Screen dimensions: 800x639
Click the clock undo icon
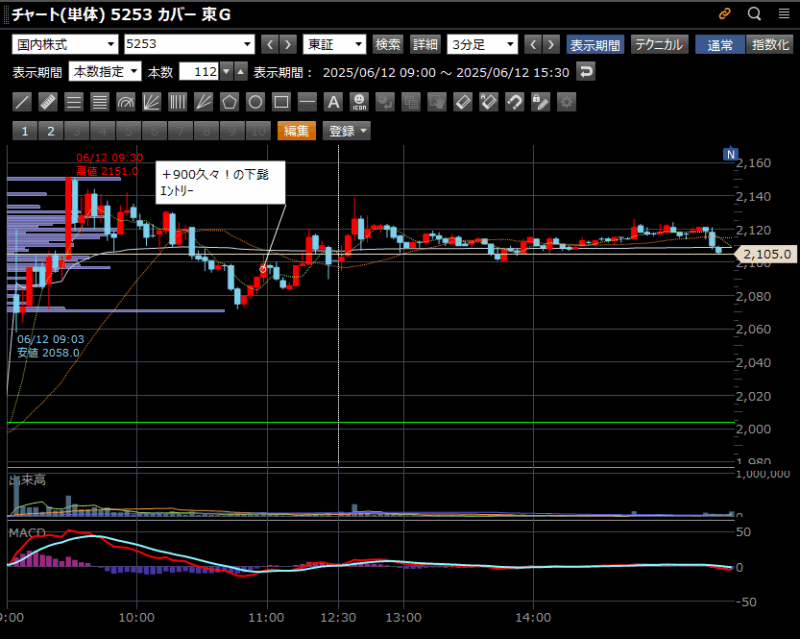[385, 102]
